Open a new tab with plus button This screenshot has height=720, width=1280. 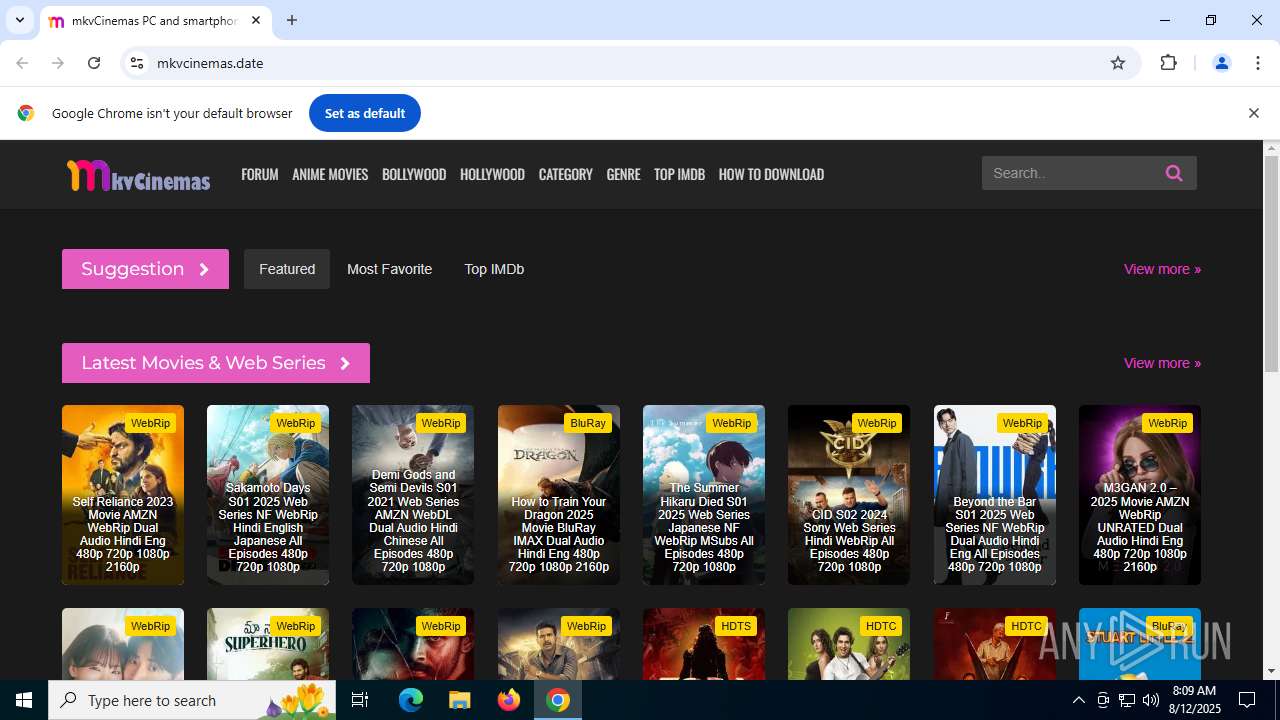pos(292,20)
